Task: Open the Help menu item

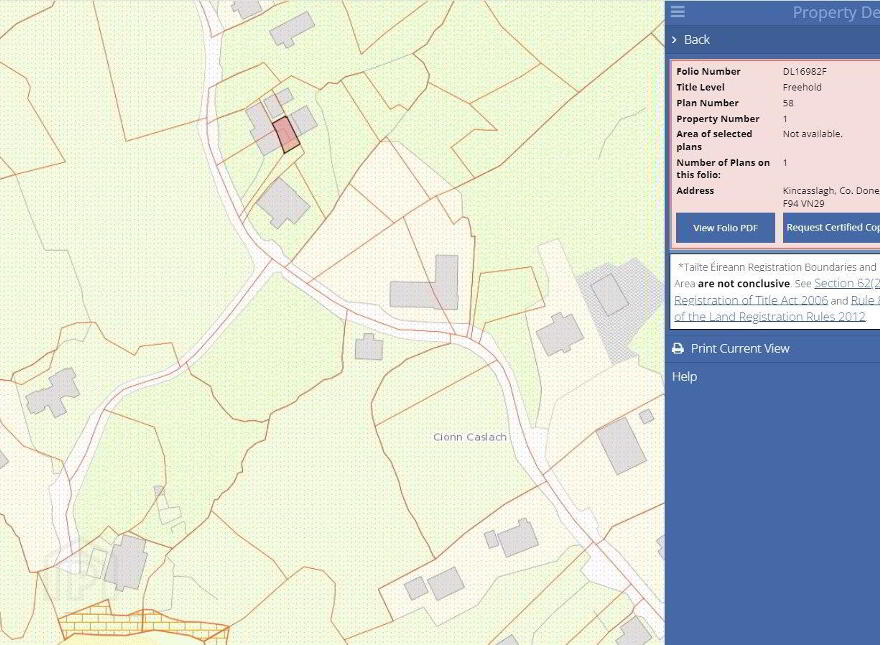Action: click(684, 377)
